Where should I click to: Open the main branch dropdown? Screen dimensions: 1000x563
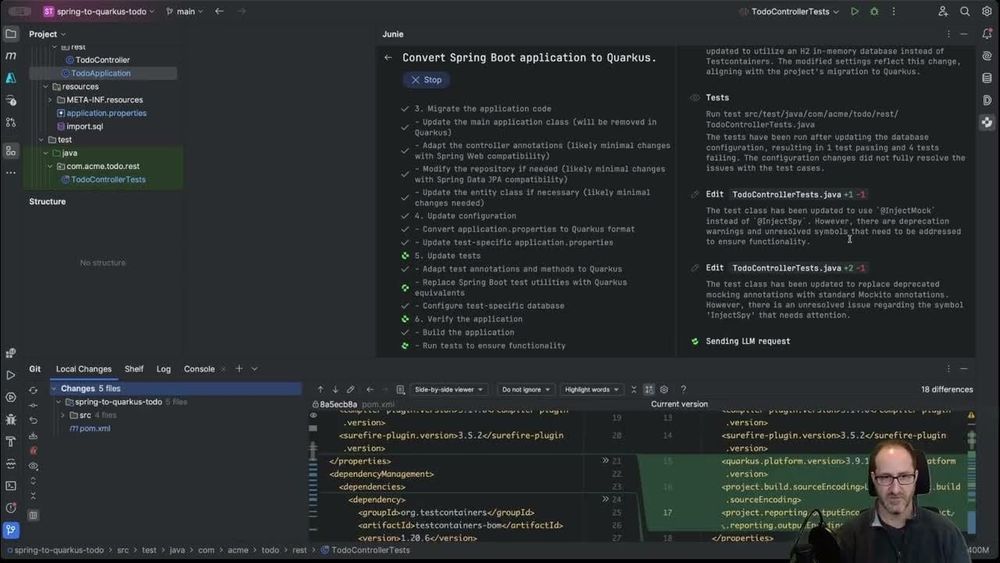[x=184, y=11]
